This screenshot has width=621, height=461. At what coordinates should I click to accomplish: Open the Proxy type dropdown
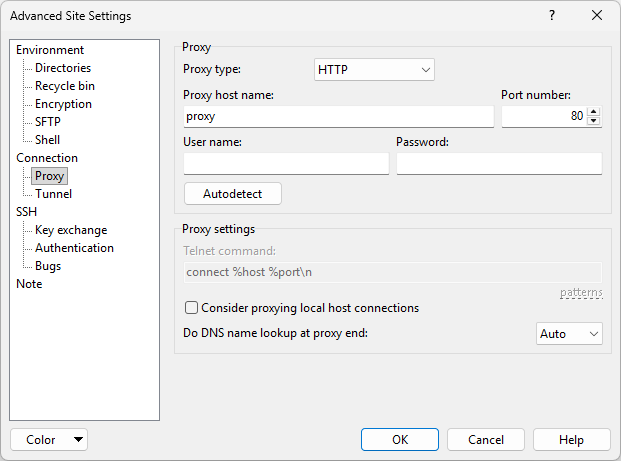374,70
